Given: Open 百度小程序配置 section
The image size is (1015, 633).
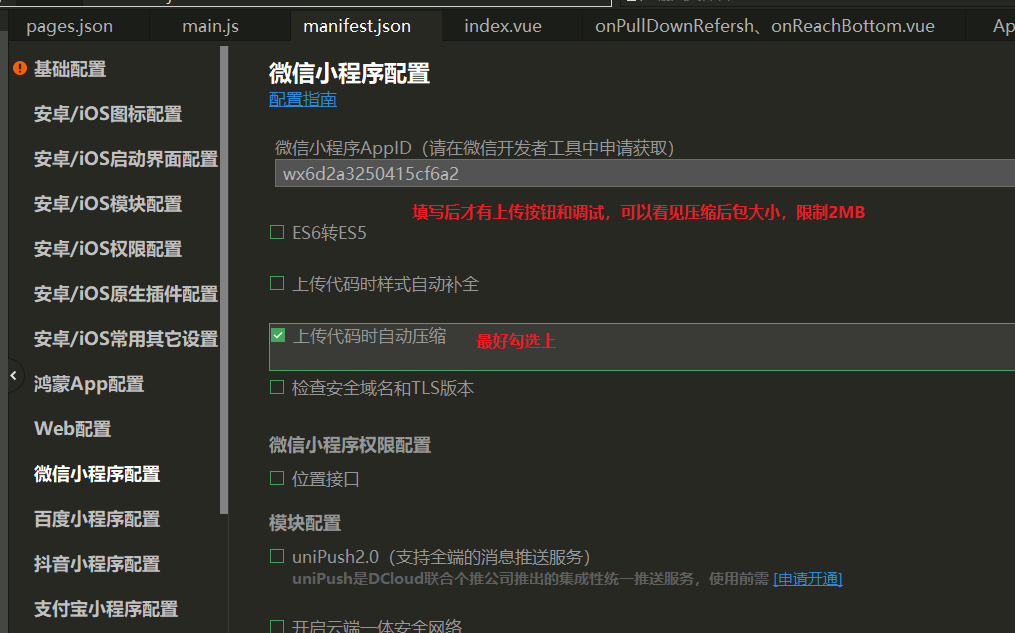Looking at the screenshot, I should [x=97, y=518].
